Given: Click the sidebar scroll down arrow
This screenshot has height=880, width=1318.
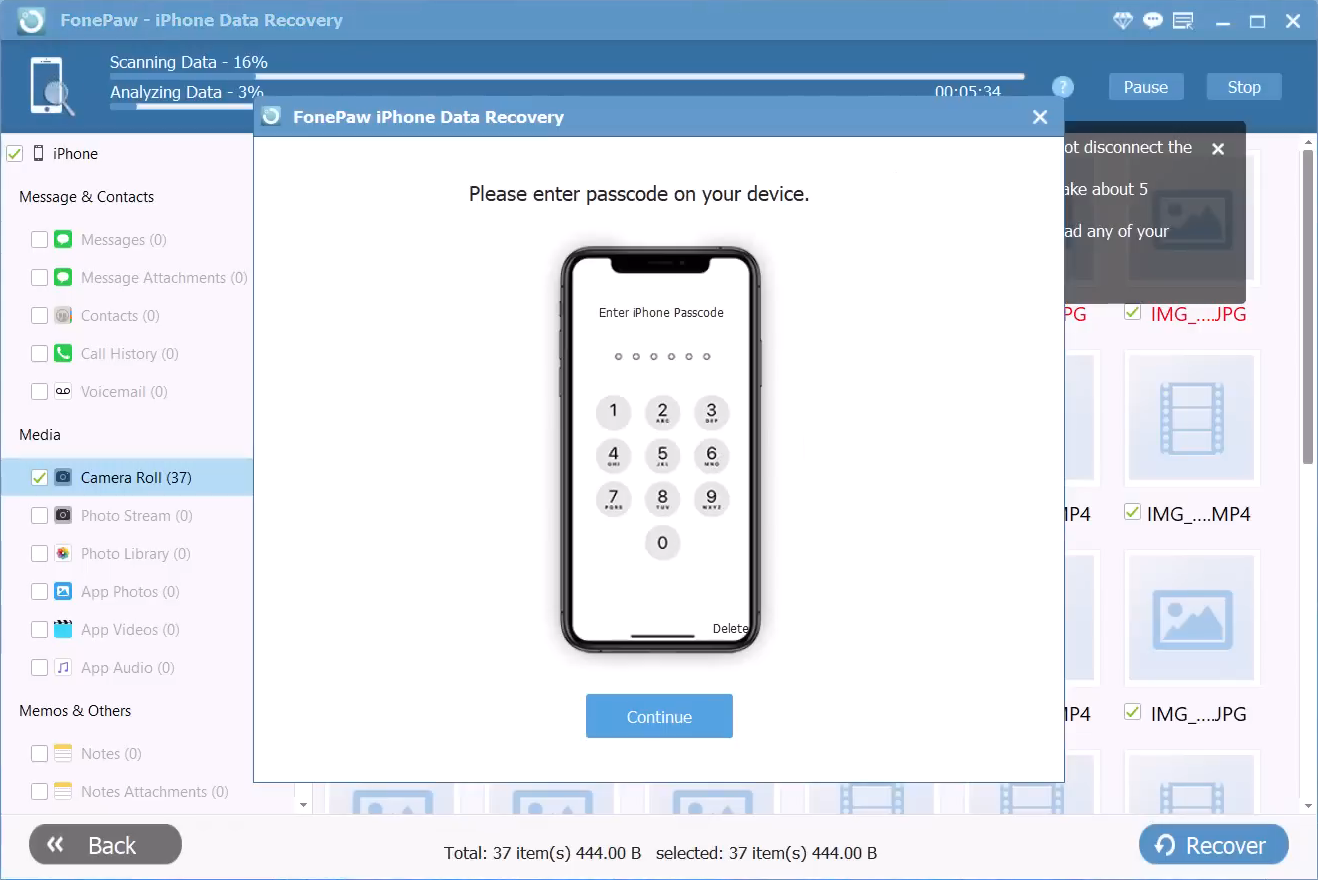Looking at the screenshot, I should click(x=304, y=803).
